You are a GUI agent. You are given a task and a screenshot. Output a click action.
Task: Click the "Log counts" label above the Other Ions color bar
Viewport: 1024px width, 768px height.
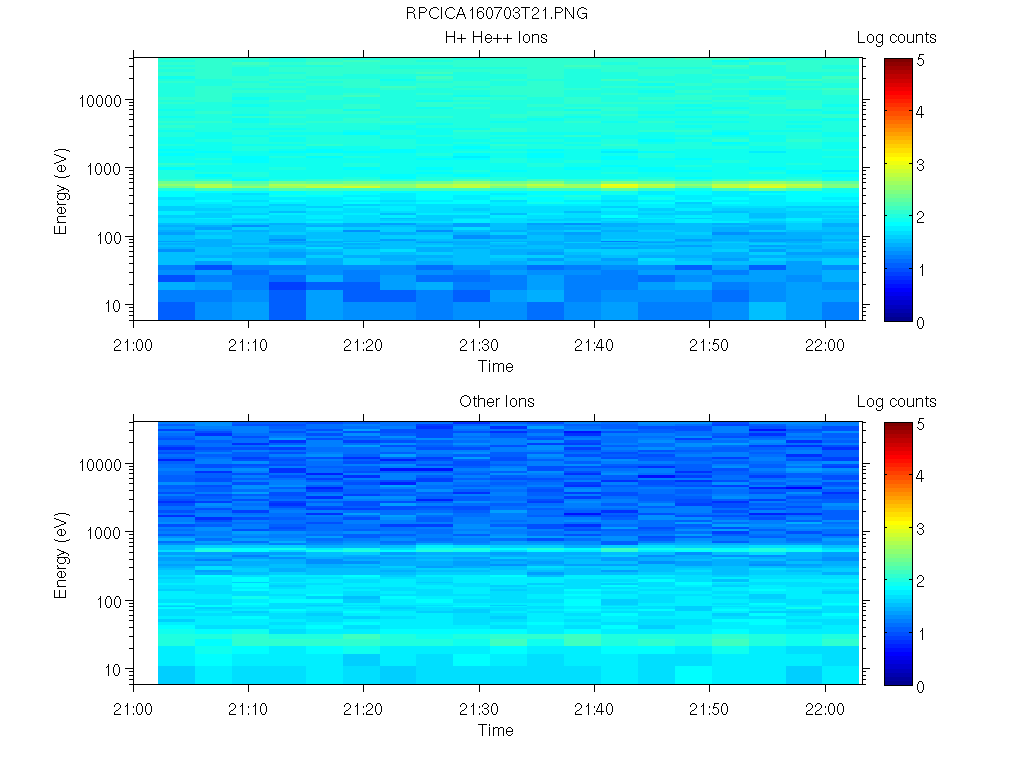click(896, 402)
